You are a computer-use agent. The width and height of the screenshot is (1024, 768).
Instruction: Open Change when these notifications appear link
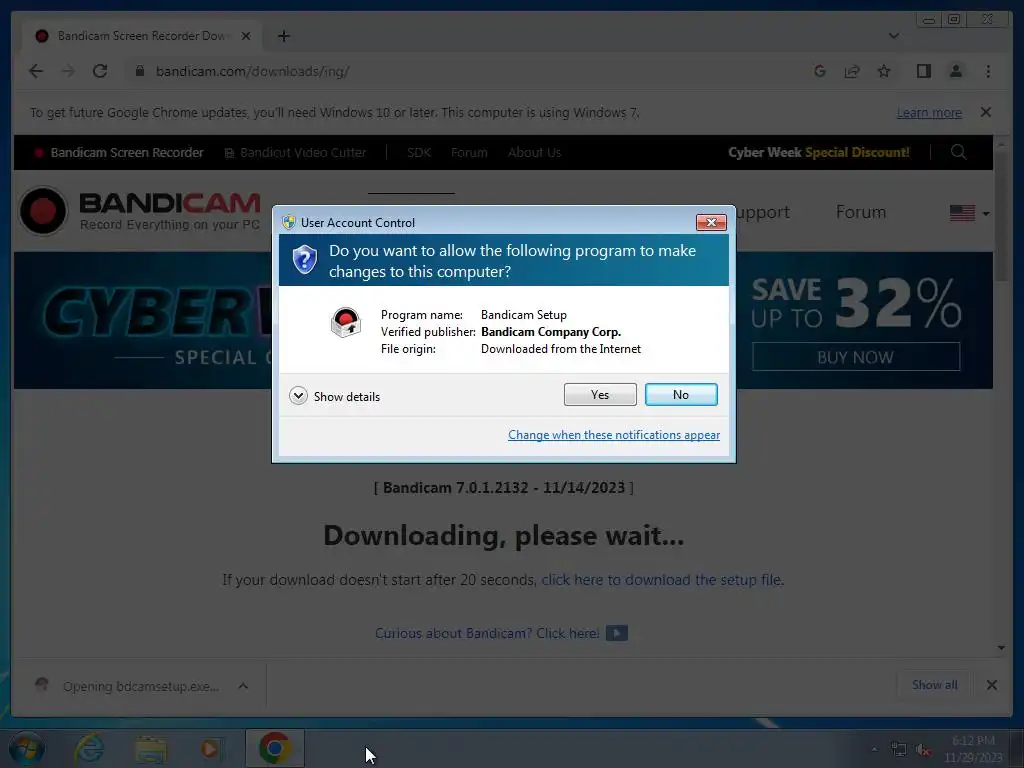(614, 435)
